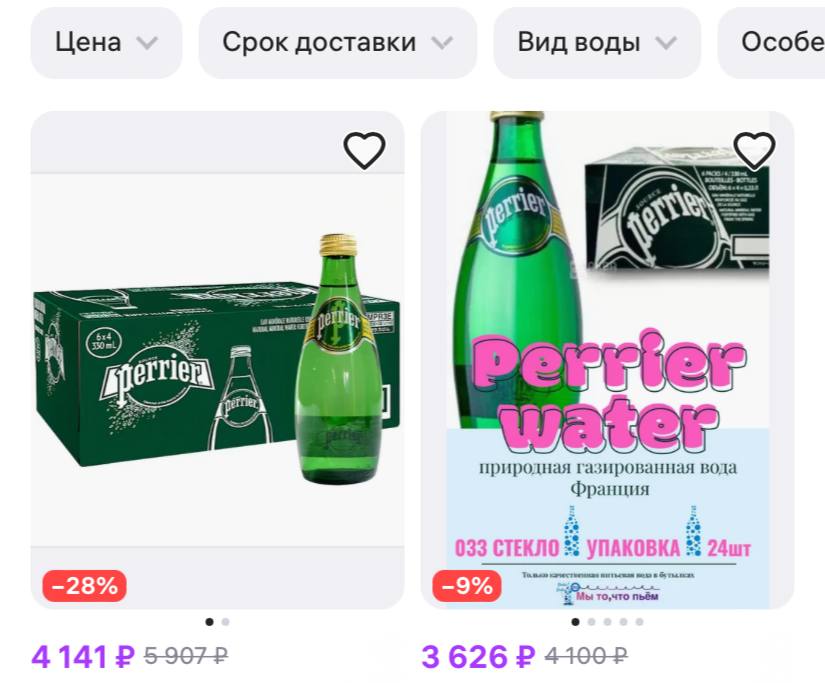The width and height of the screenshot is (825, 683).
Task: Click the −28% discount badge
Action: click(x=84, y=586)
